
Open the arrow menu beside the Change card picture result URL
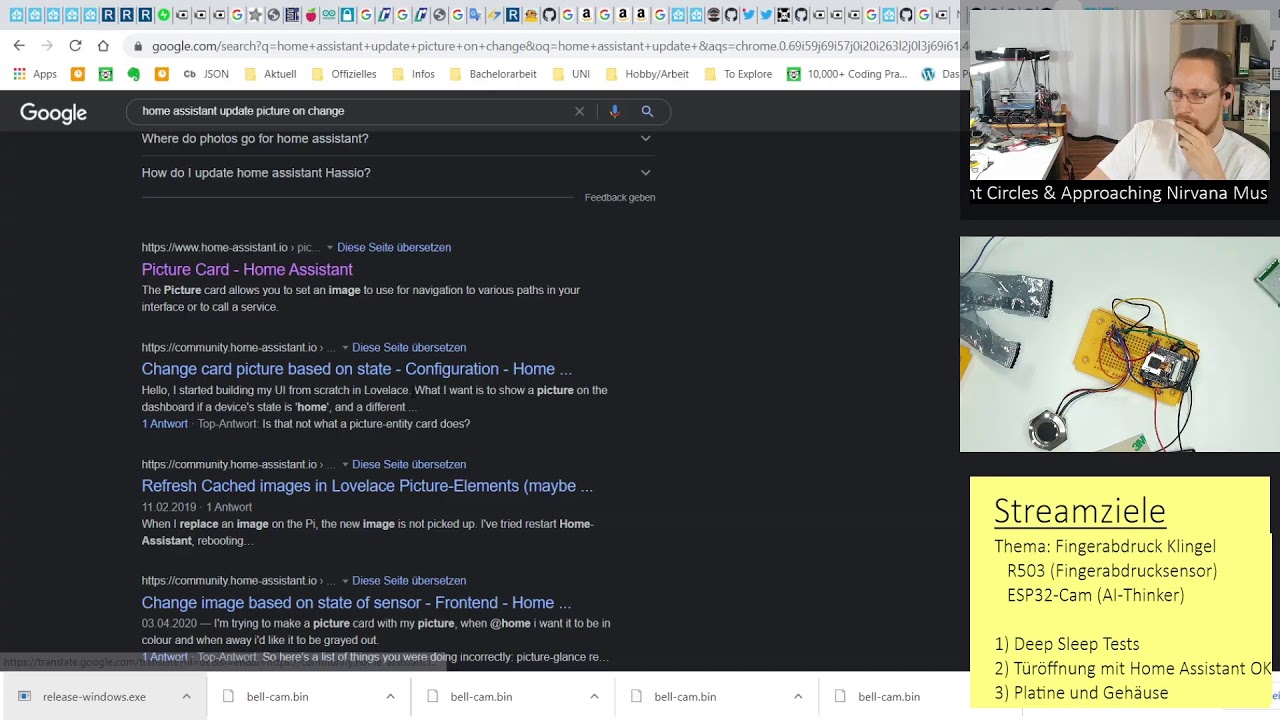345,348
